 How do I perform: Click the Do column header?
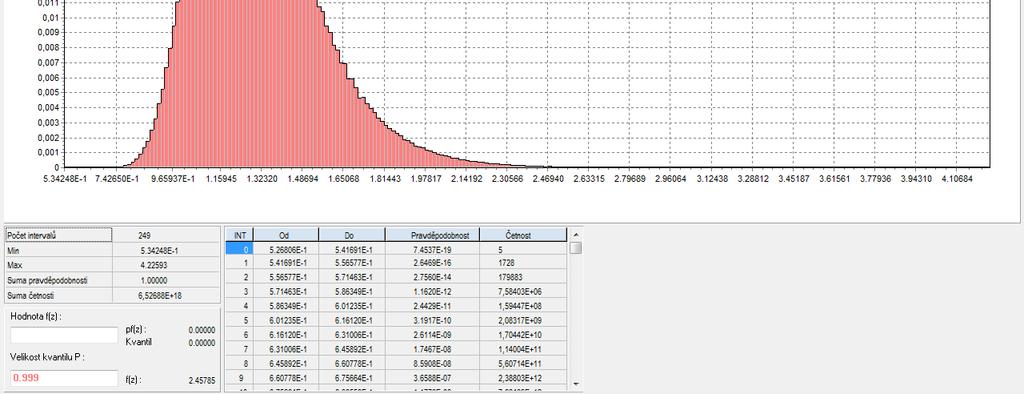352,235
